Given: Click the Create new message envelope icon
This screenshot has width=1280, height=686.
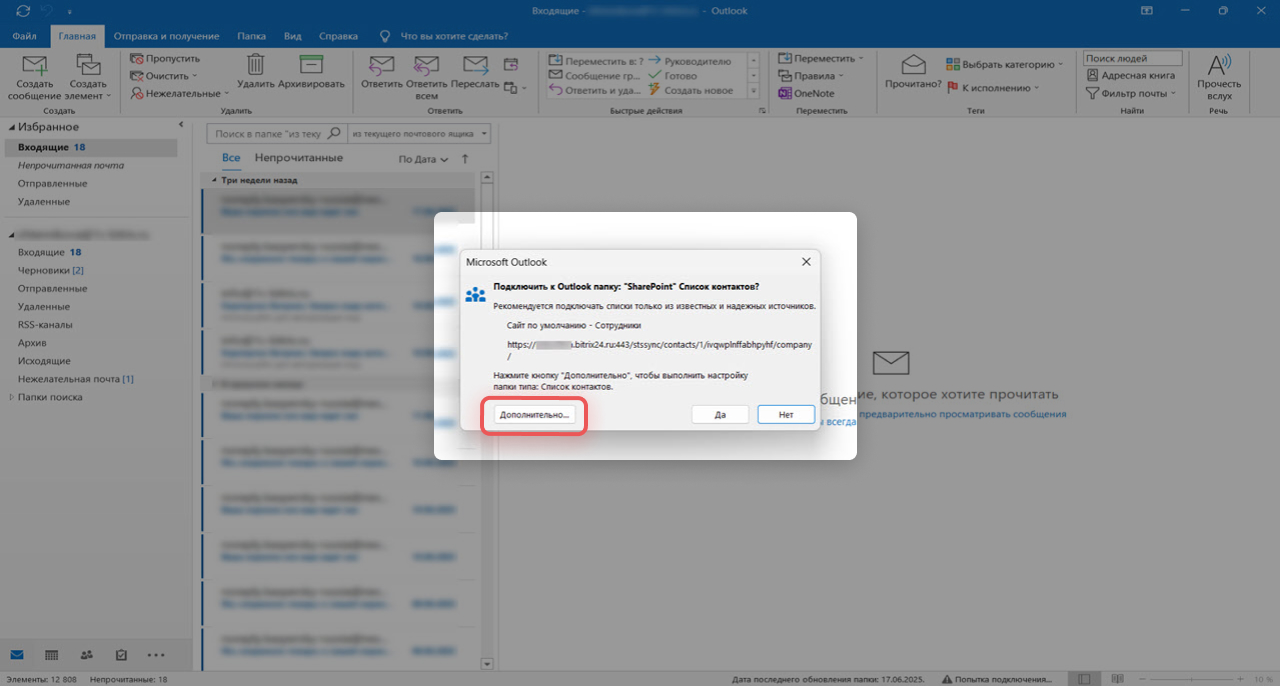Looking at the screenshot, I should tap(36, 66).
